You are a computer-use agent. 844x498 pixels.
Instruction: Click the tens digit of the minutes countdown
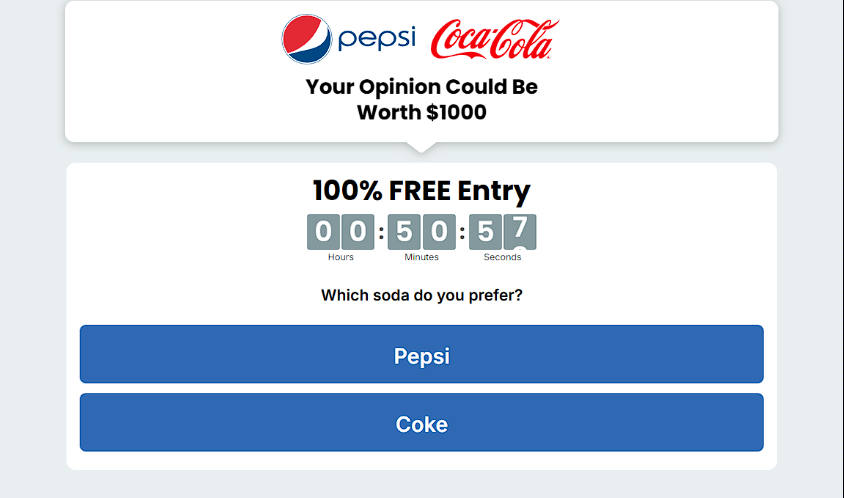(x=404, y=232)
